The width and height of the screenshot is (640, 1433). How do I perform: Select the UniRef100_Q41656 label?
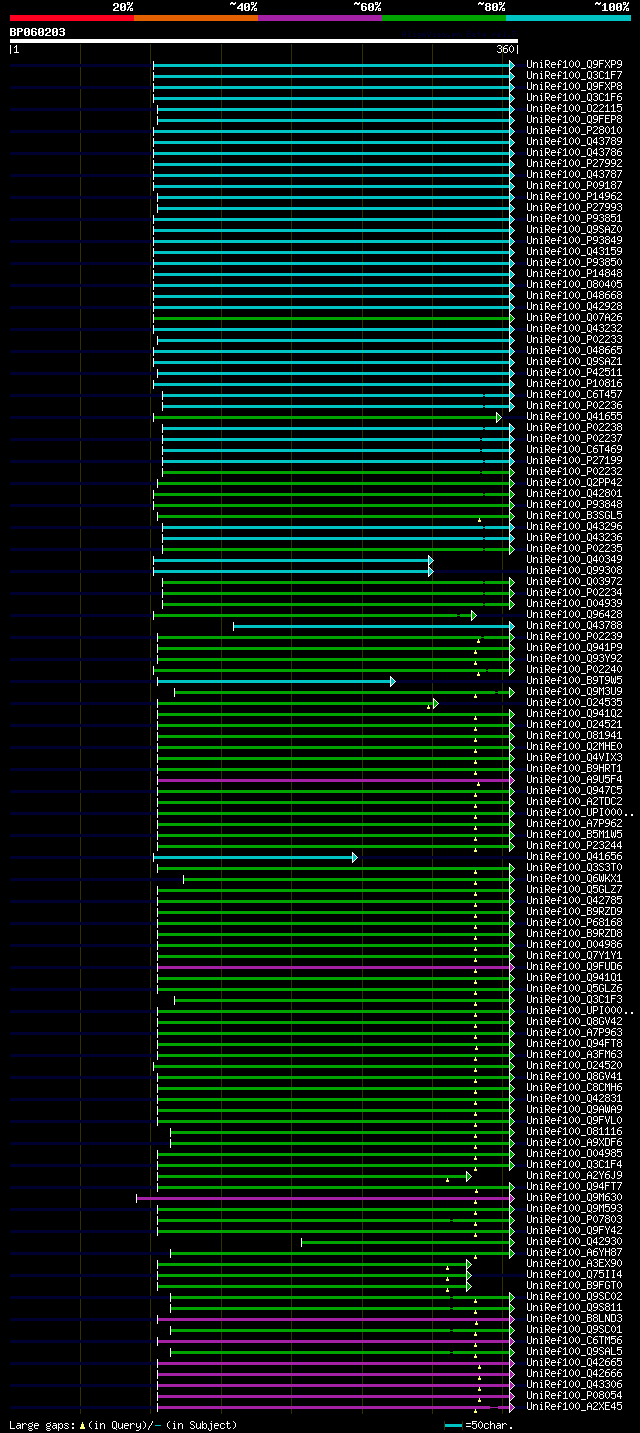pyautogui.click(x=575, y=856)
